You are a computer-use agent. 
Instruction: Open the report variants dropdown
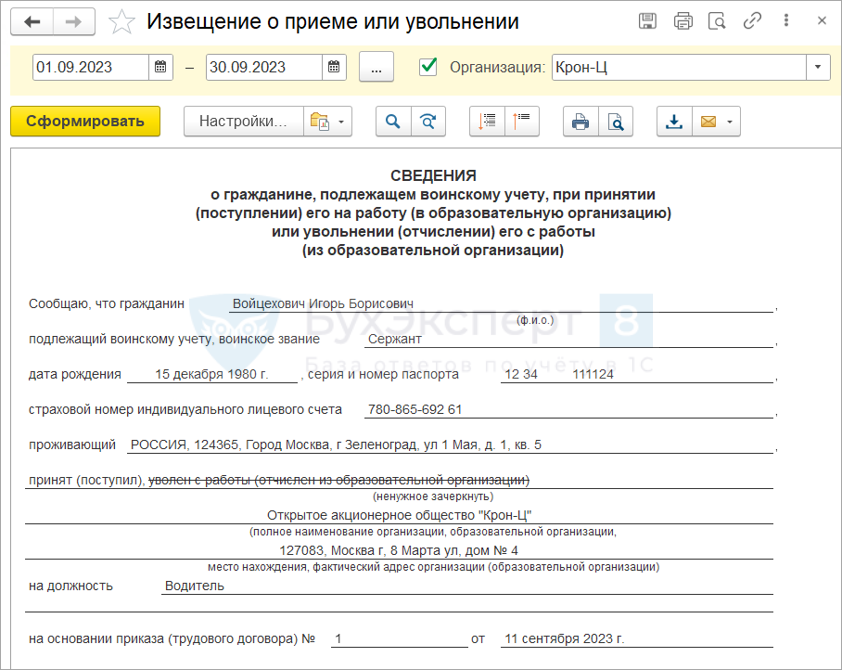click(x=329, y=121)
